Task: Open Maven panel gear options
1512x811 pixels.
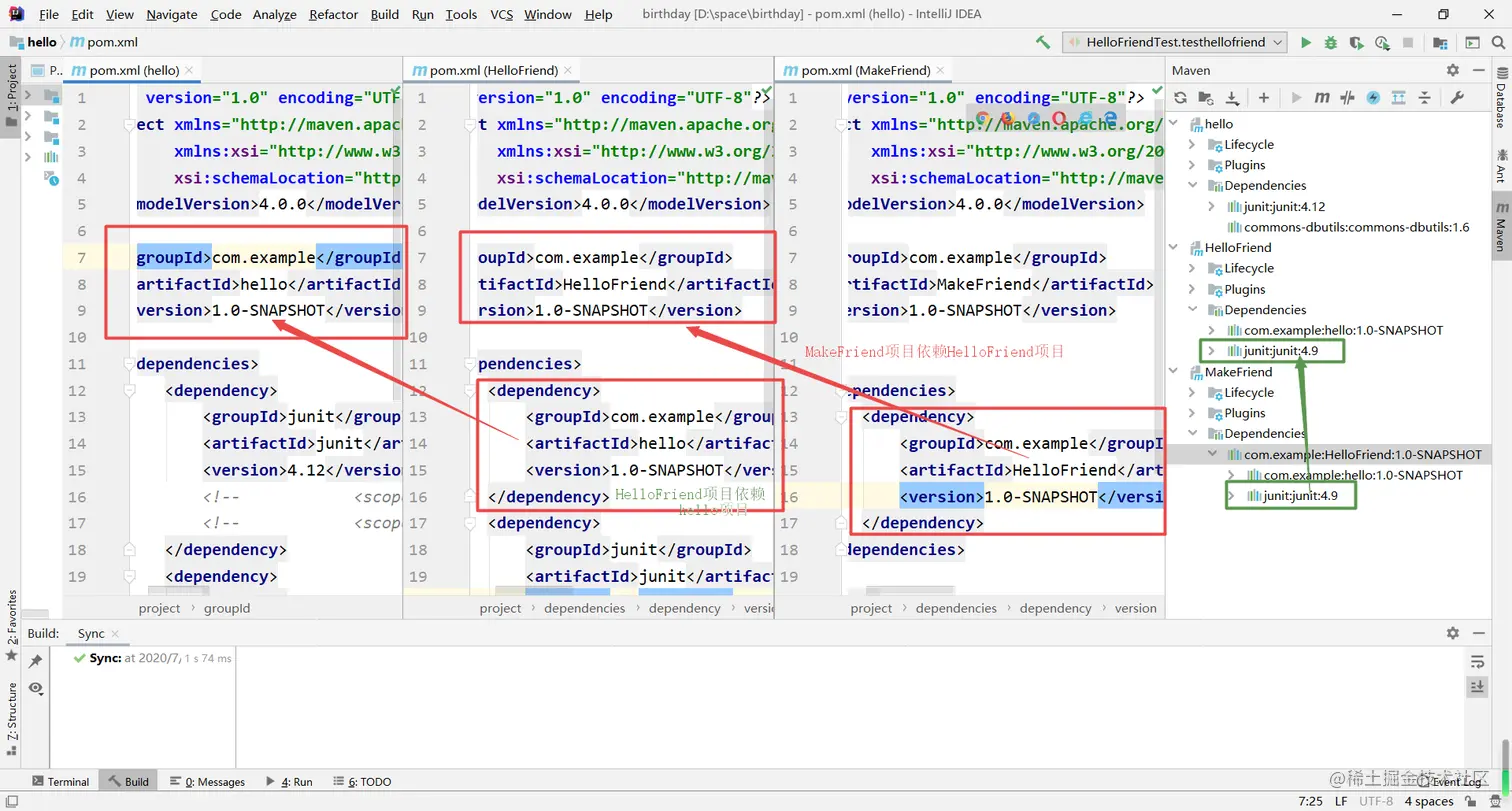Action: (1453, 70)
